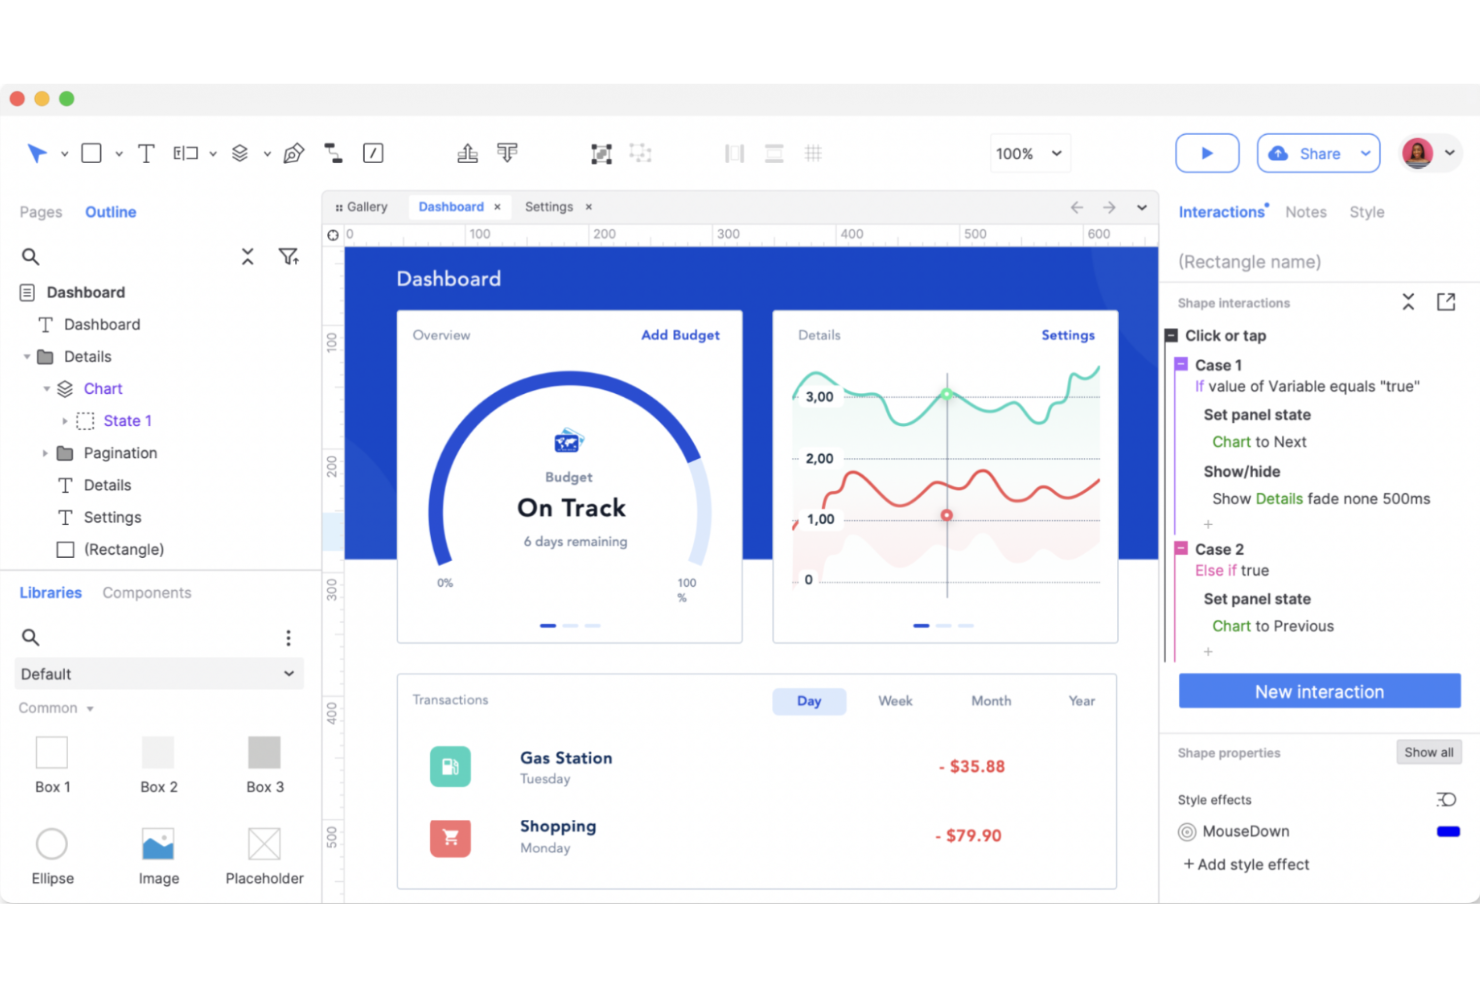The height and width of the screenshot is (987, 1480).
Task: Open the shape tool options arrow
Action: click(x=118, y=154)
